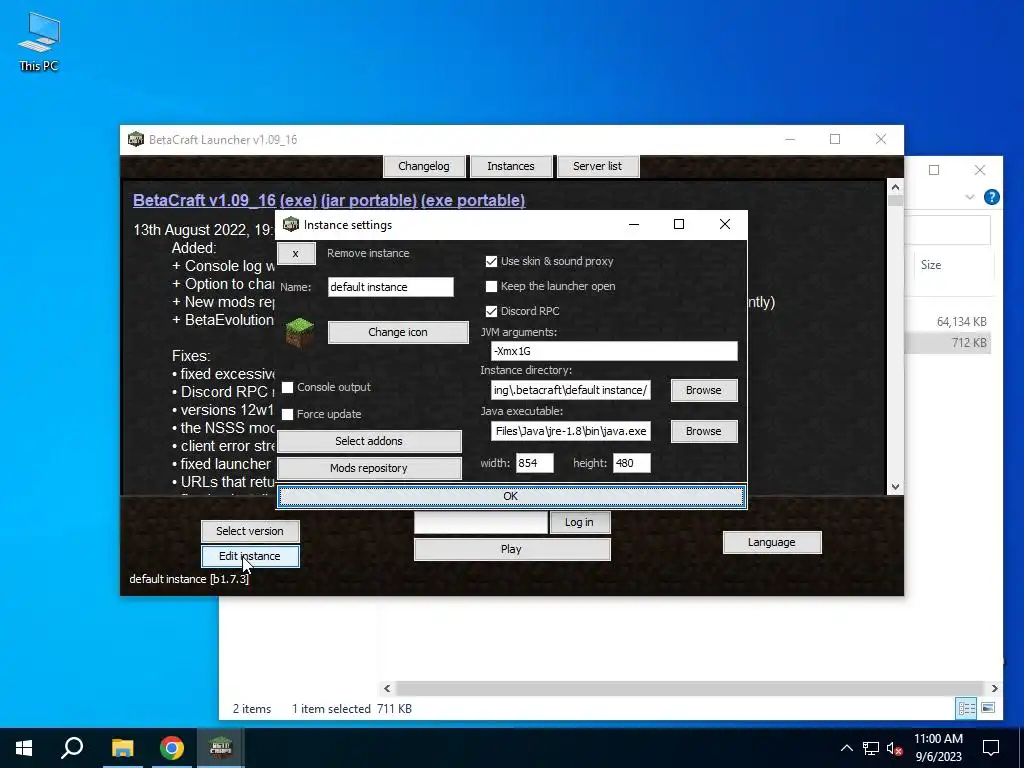Expand the Explorer ribbon chevron
Screen dimensions: 1024x768
point(970,197)
